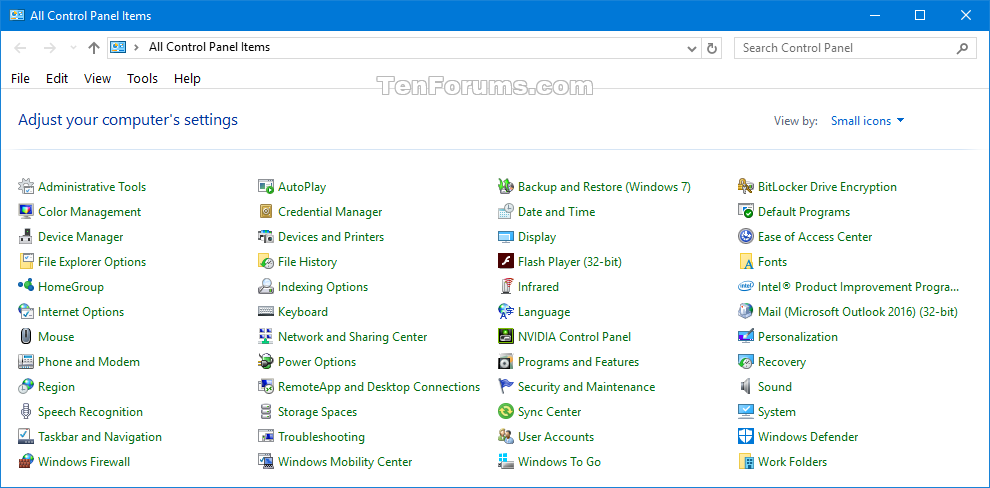Open the Help menu
Image resolution: width=990 pixels, height=488 pixels.
coord(187,78)
